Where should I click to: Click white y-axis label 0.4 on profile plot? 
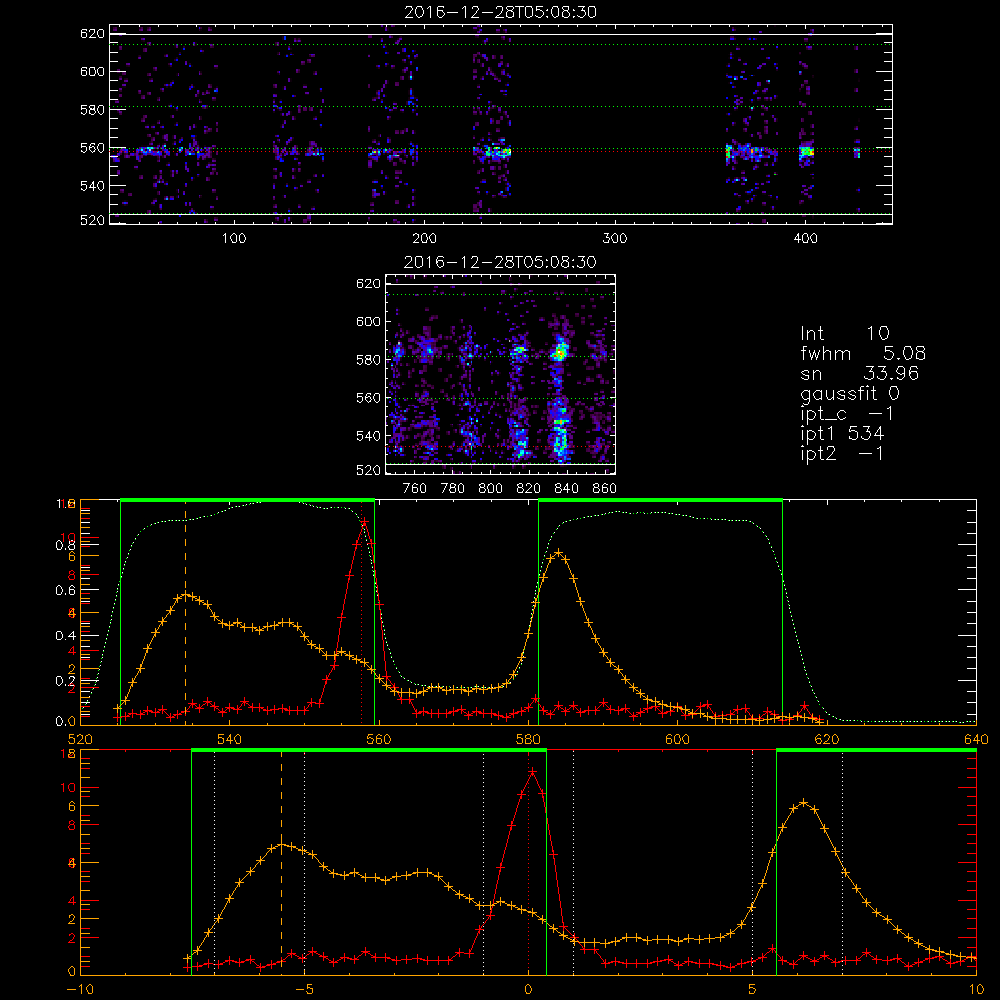[x=65, y=636]
